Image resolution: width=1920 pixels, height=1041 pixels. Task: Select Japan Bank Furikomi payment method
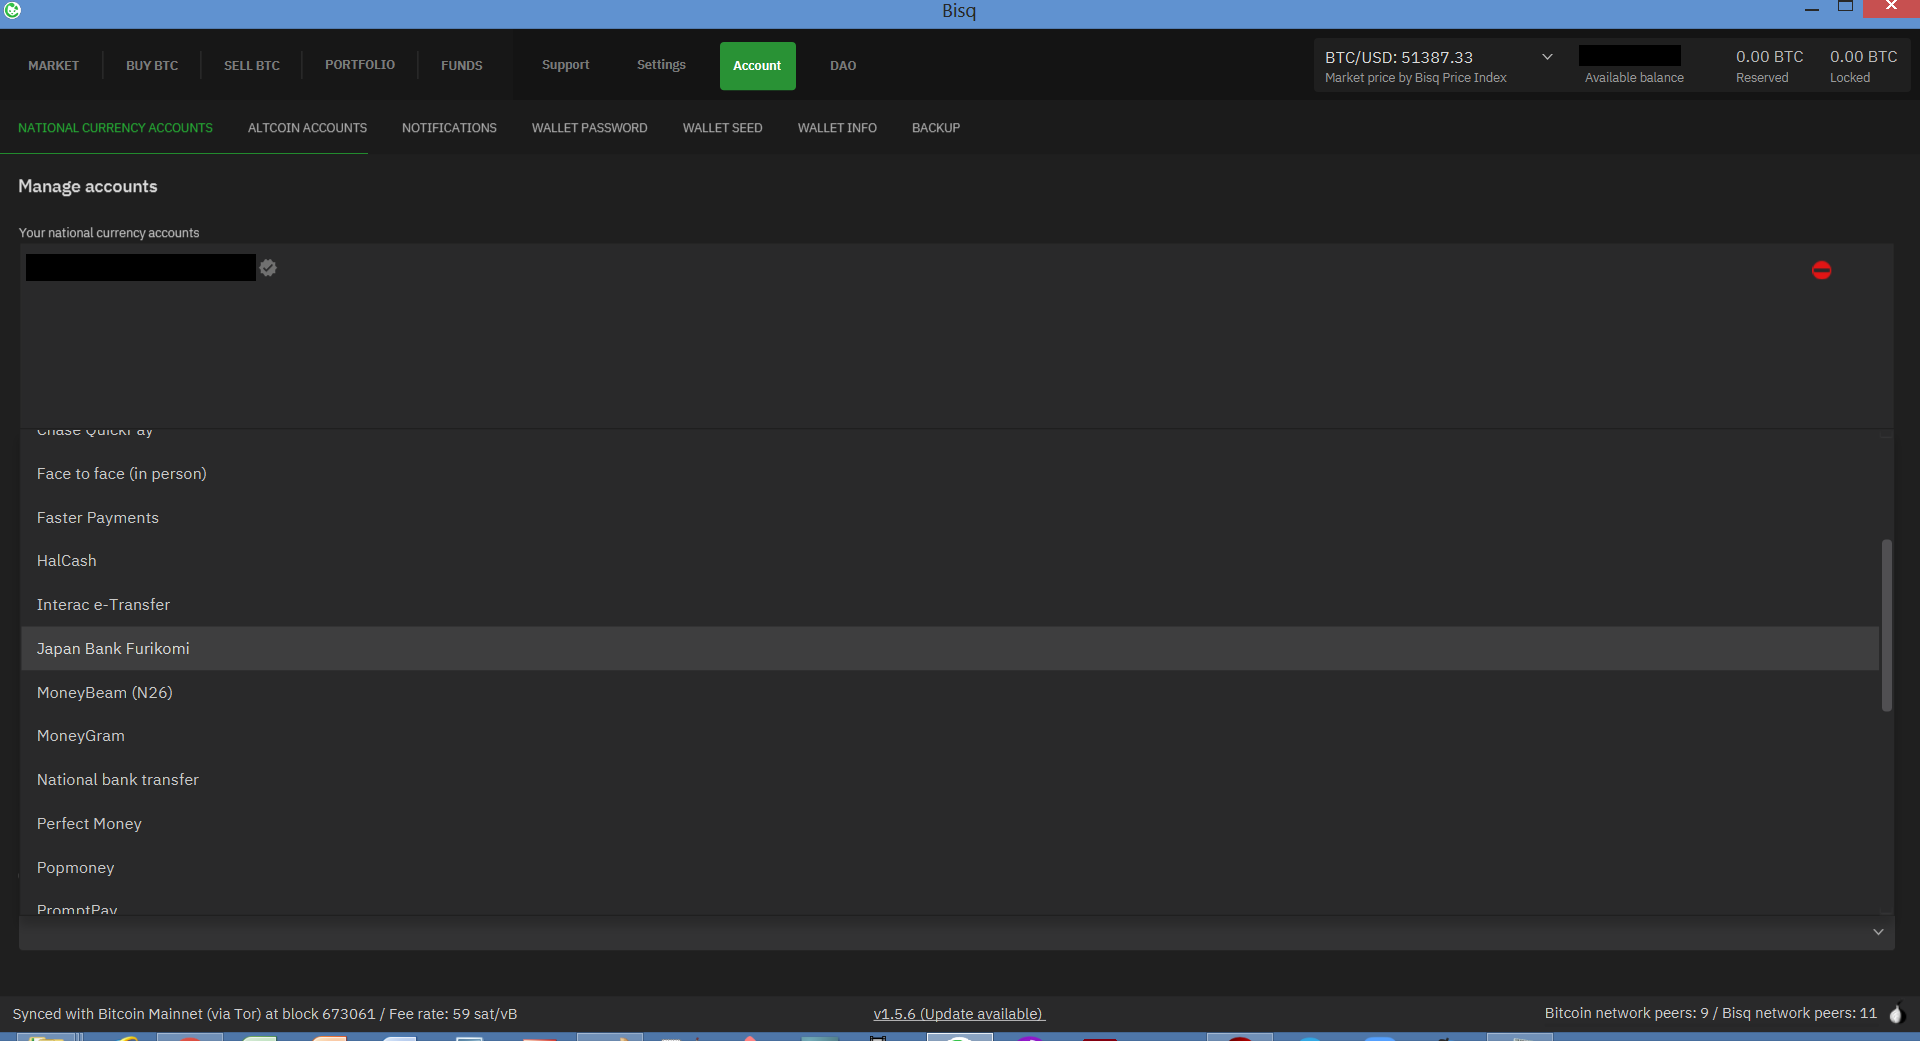[113, 649]
